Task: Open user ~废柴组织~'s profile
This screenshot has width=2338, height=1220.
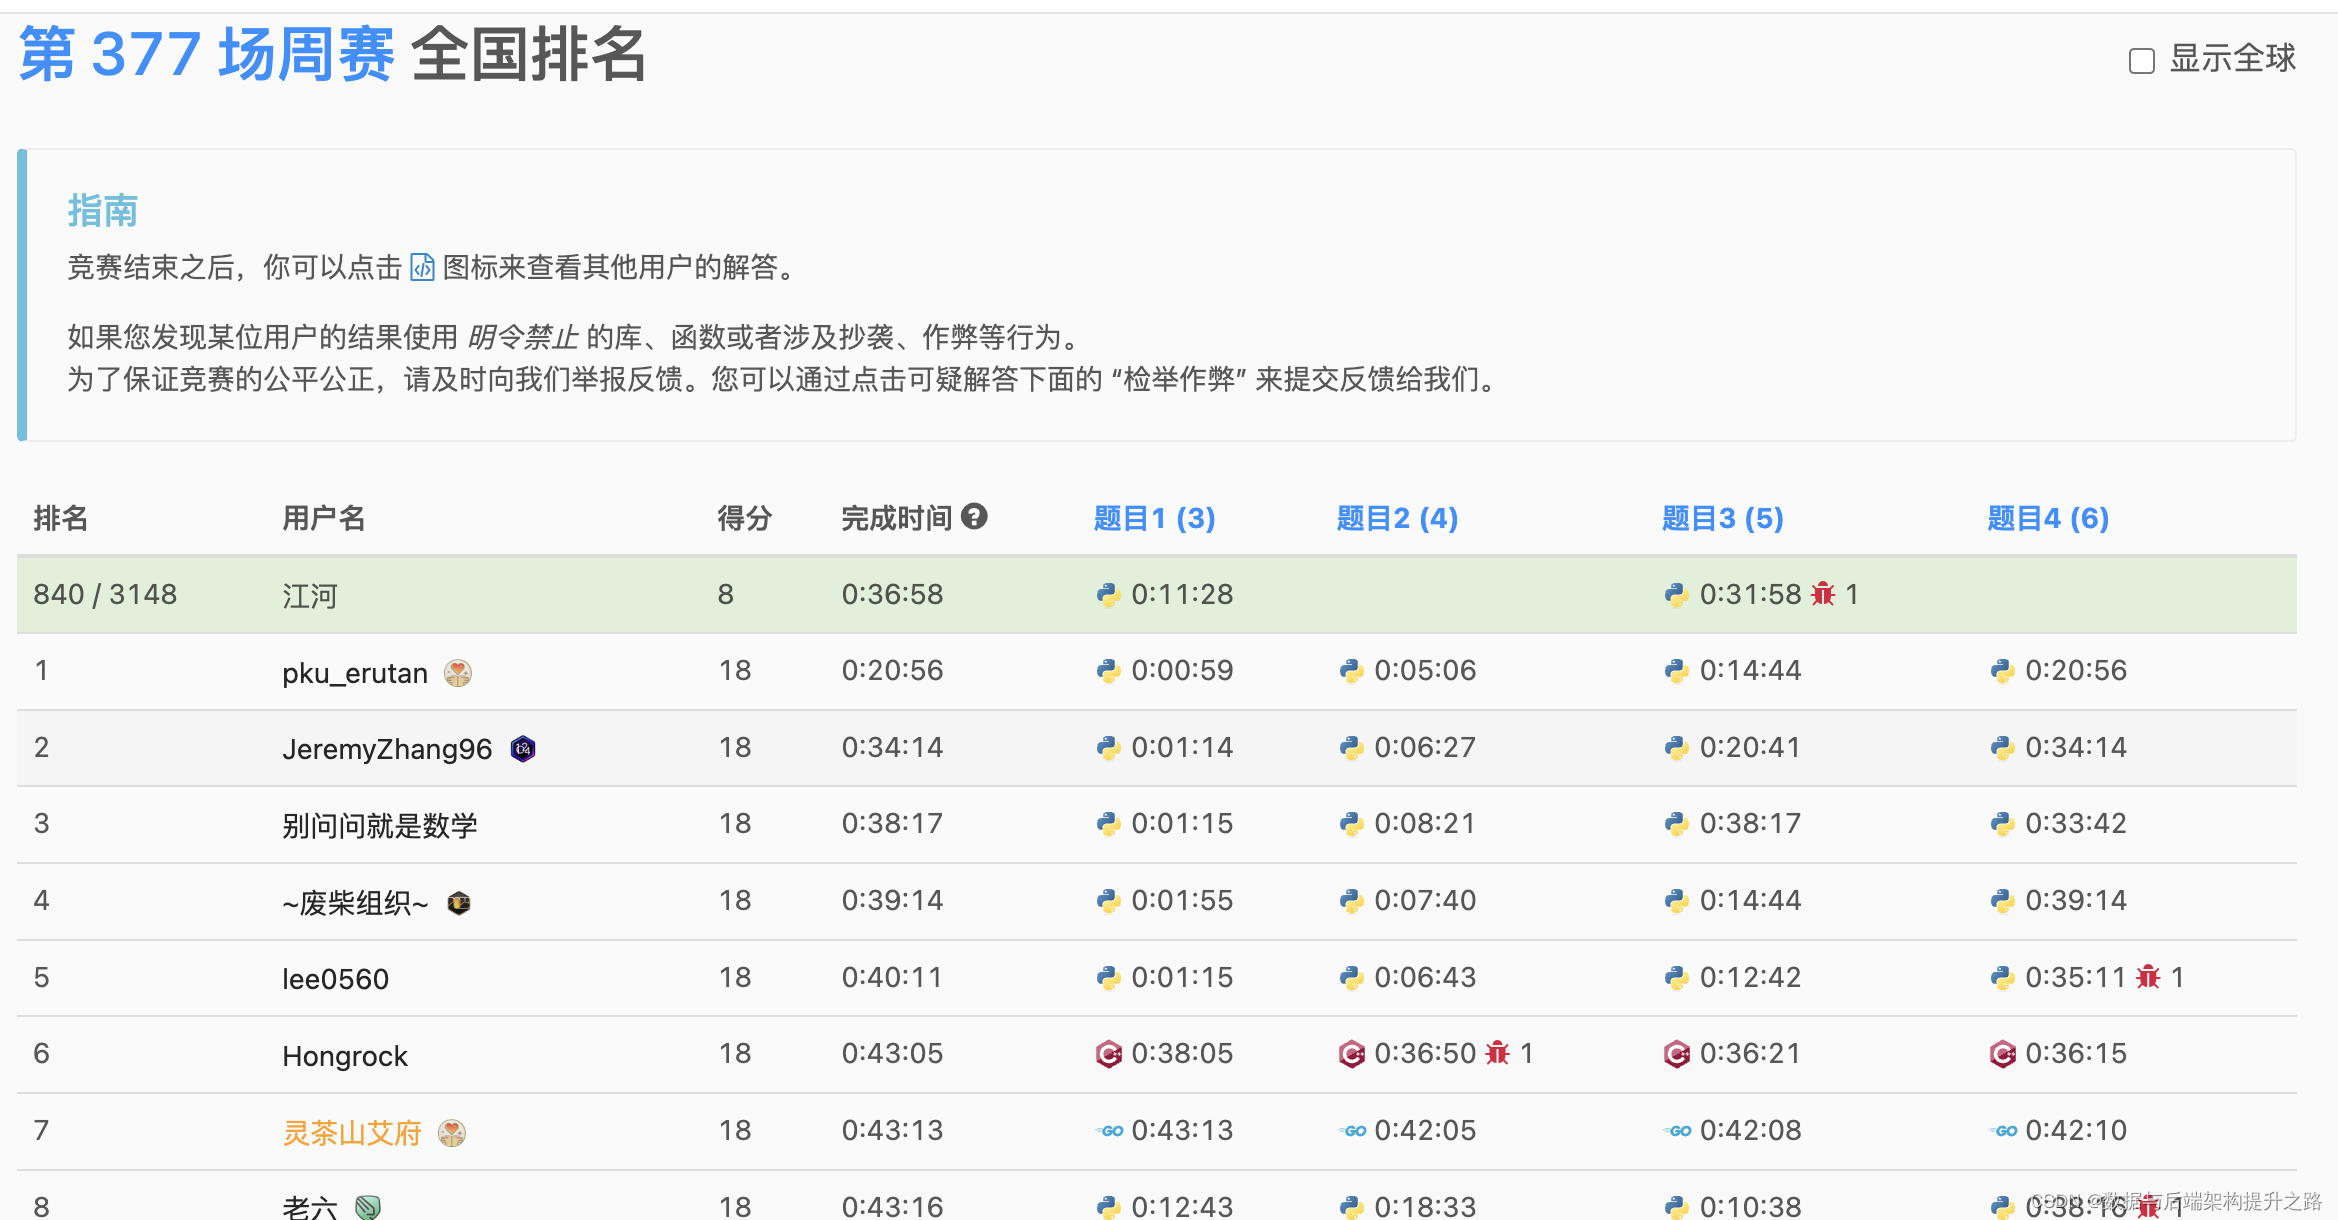Action: pyautogui.click(x=355, y=903)
